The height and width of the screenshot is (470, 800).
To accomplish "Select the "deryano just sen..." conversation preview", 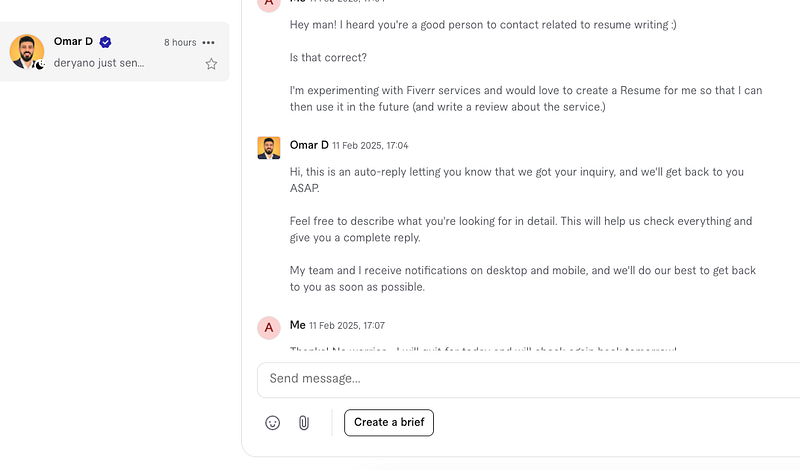I will point(99,63).
